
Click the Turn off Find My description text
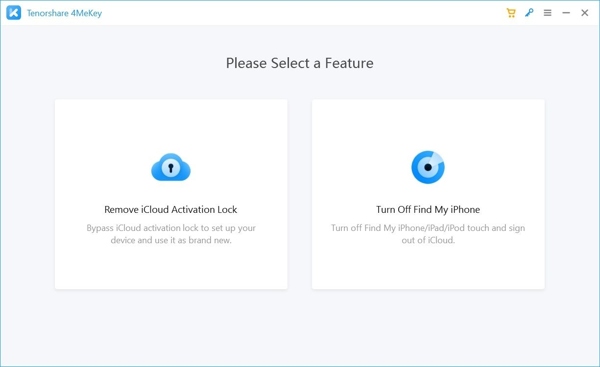click(428, 234)
